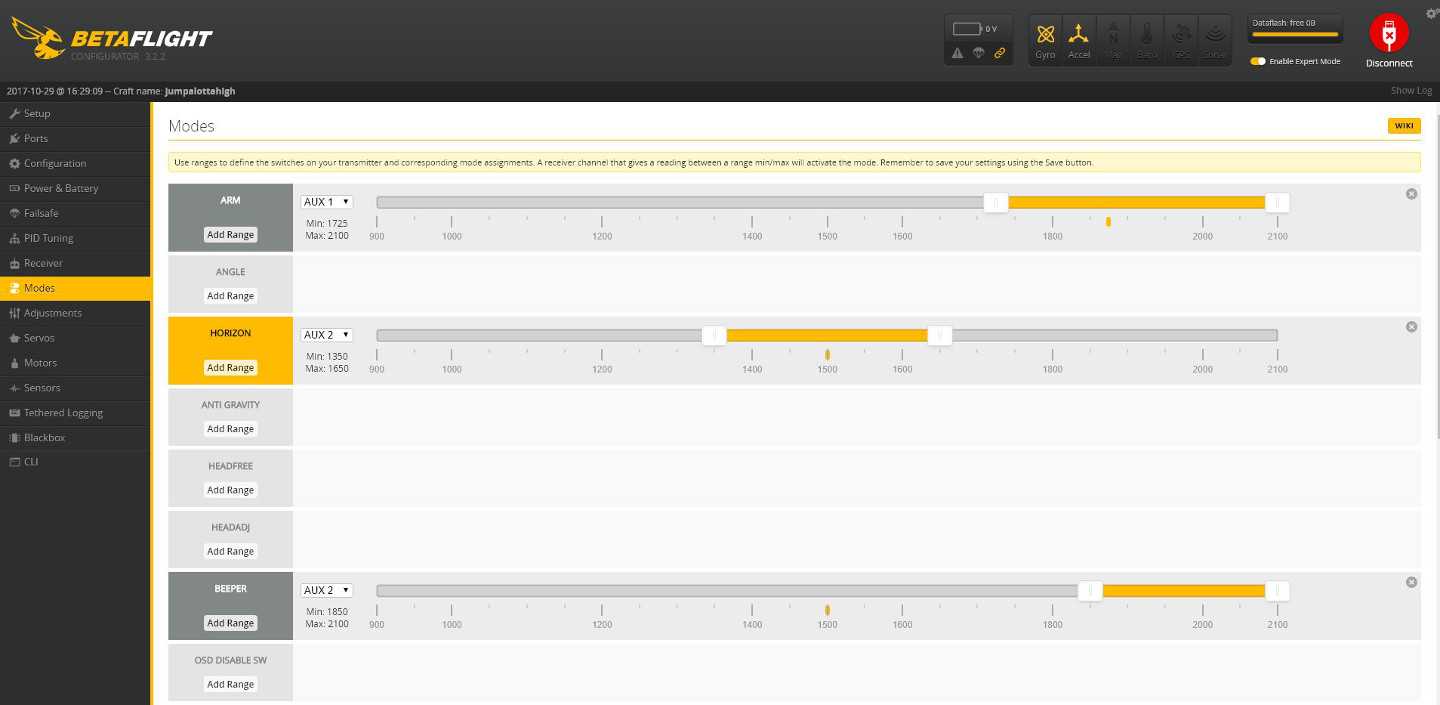Open the Motors tab

[x=76, y=363]
